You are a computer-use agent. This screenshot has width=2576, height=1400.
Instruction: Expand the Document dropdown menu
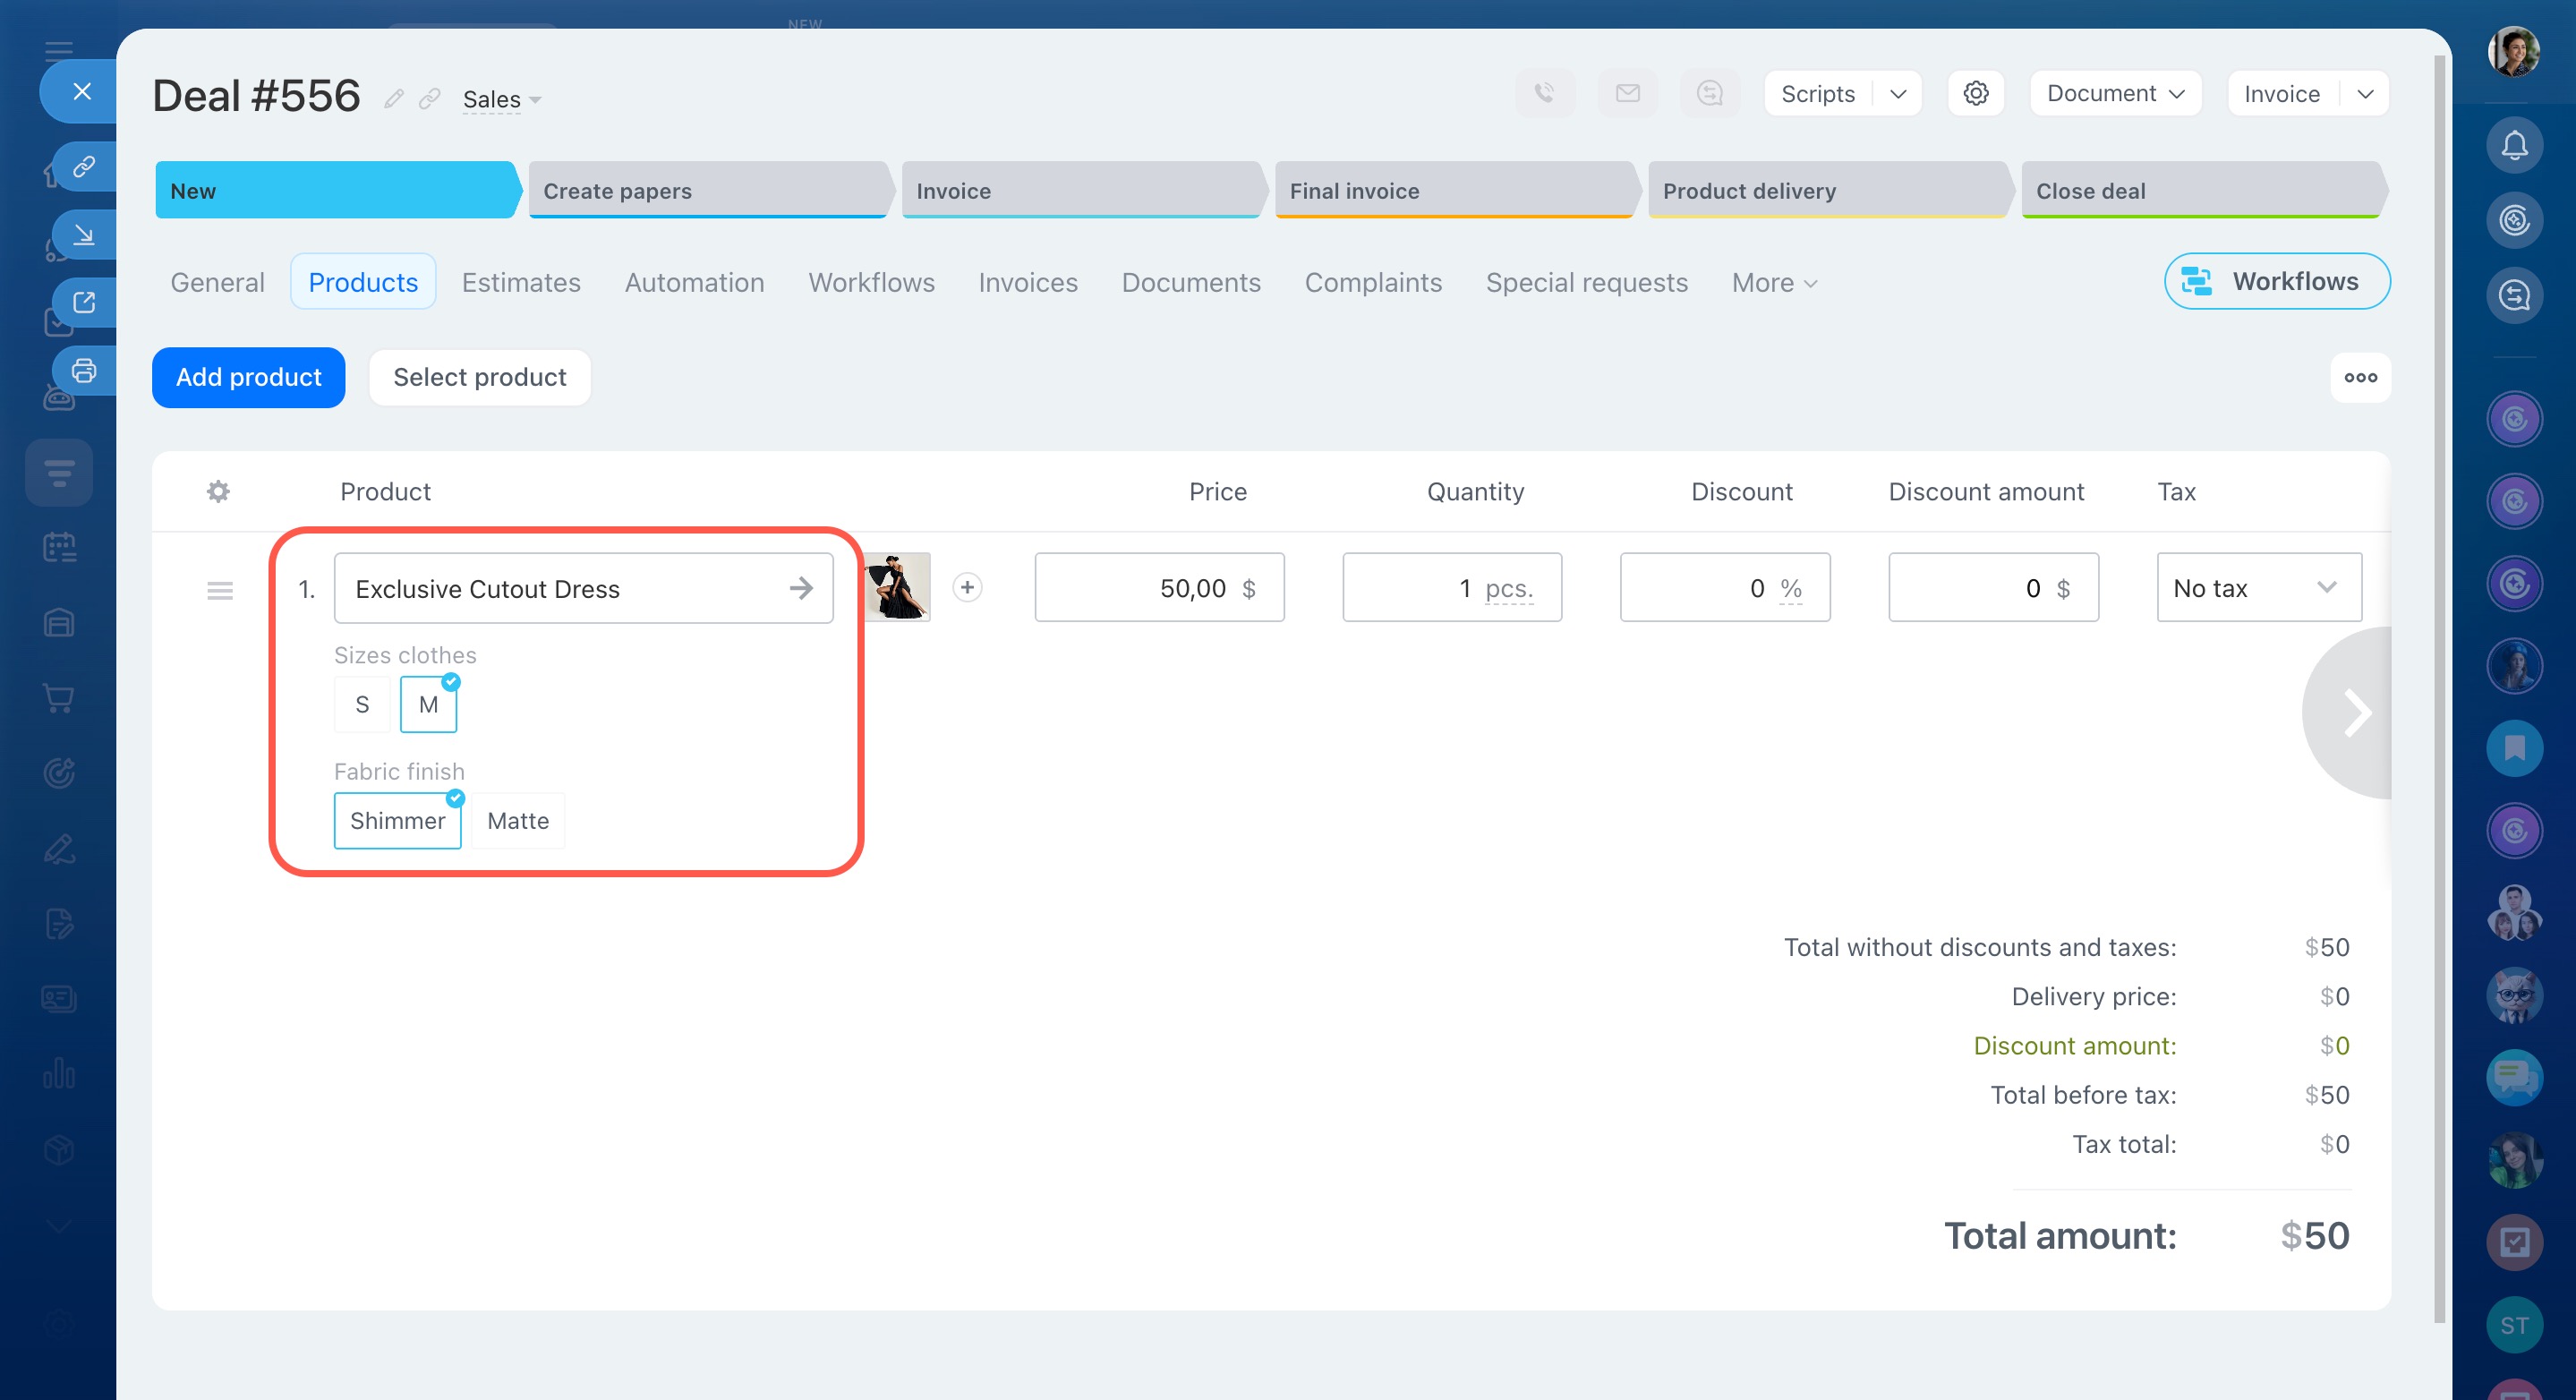[2114, 94]
